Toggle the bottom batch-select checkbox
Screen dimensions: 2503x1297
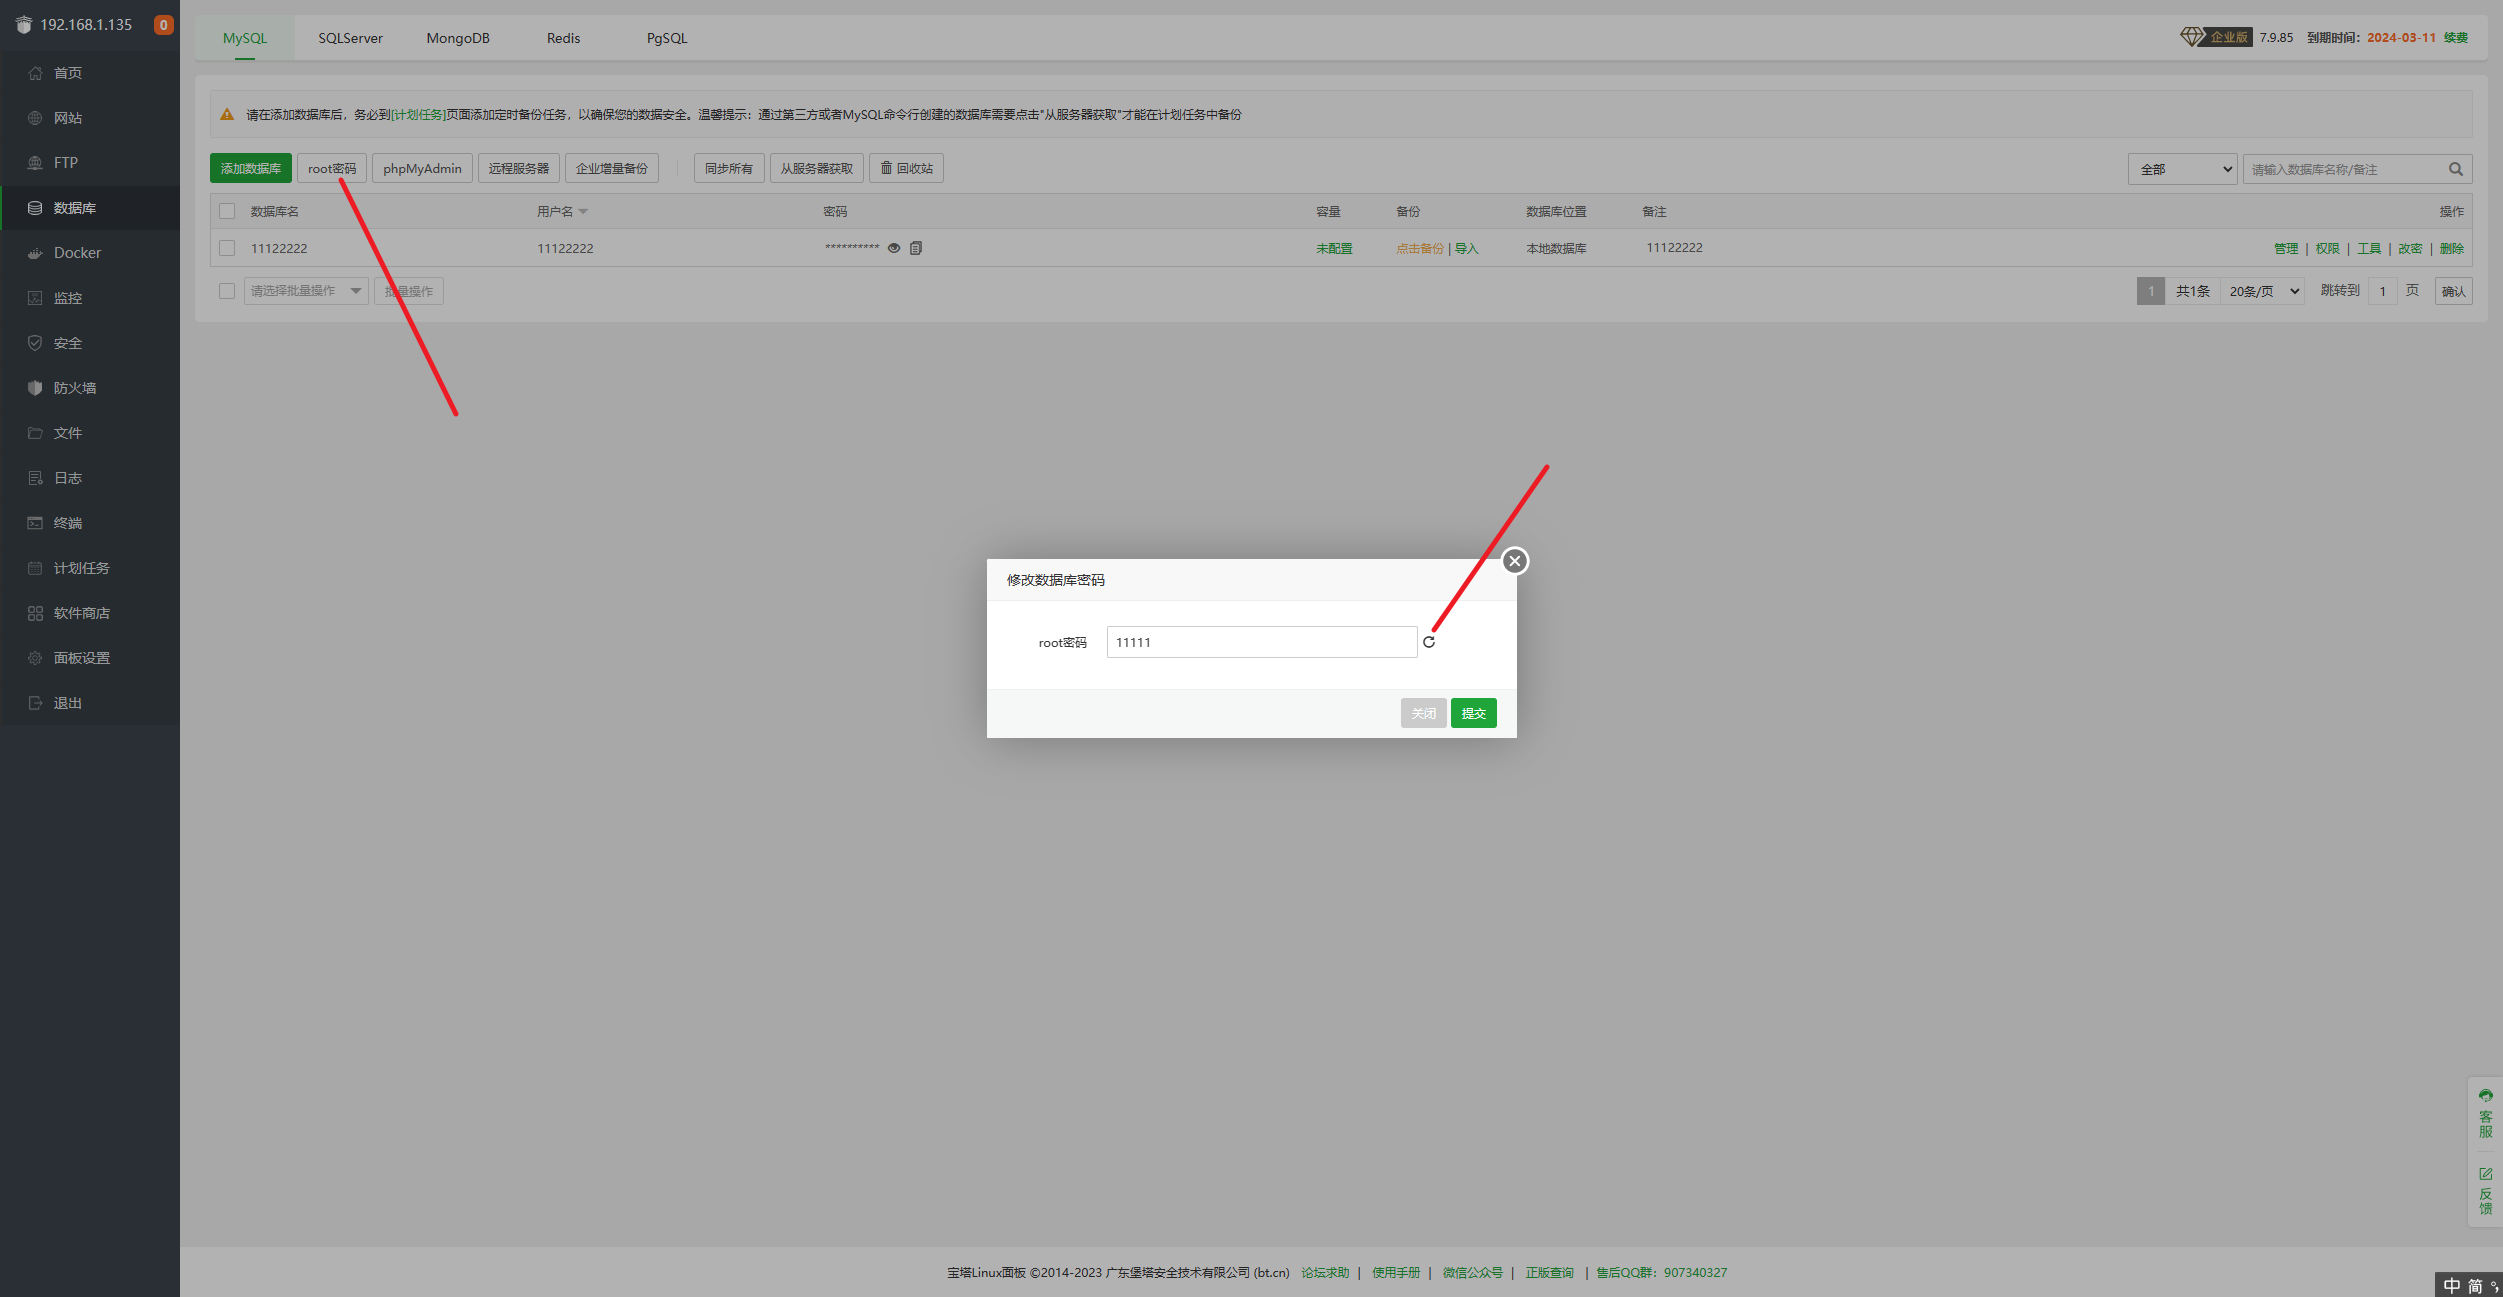(x=227, y=291)
